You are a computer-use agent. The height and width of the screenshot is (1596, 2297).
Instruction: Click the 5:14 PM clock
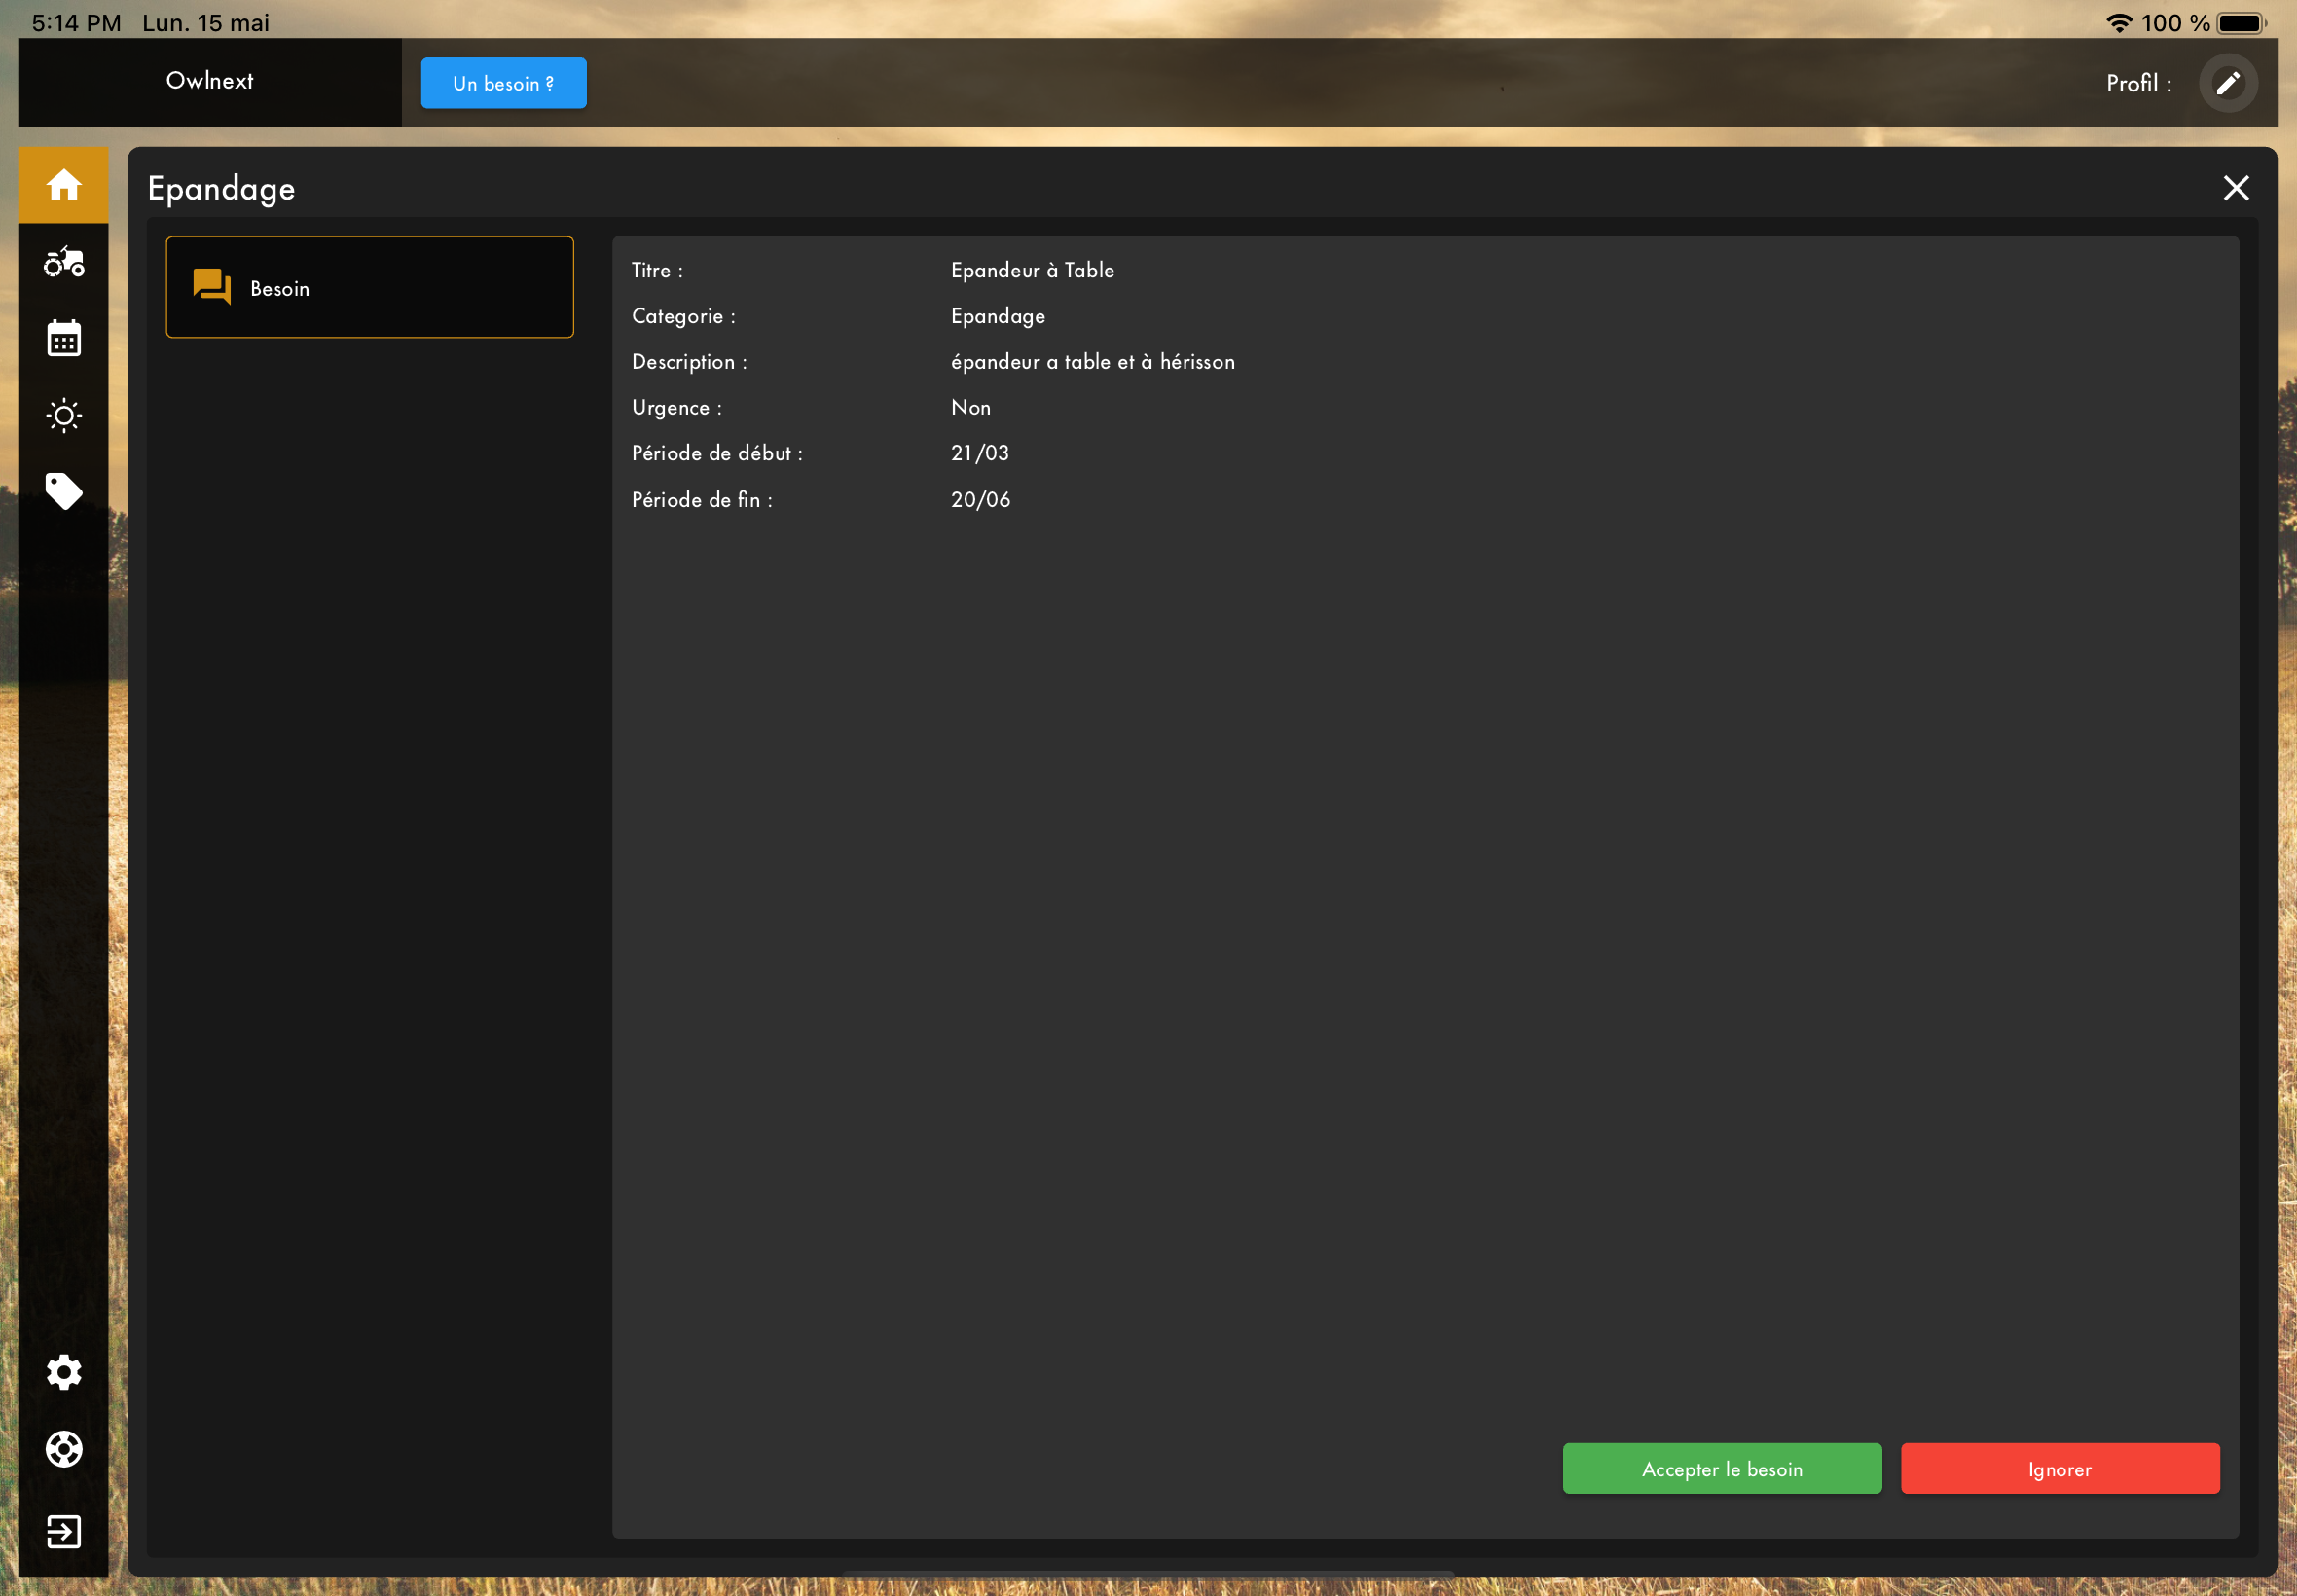tap(76, 22)
